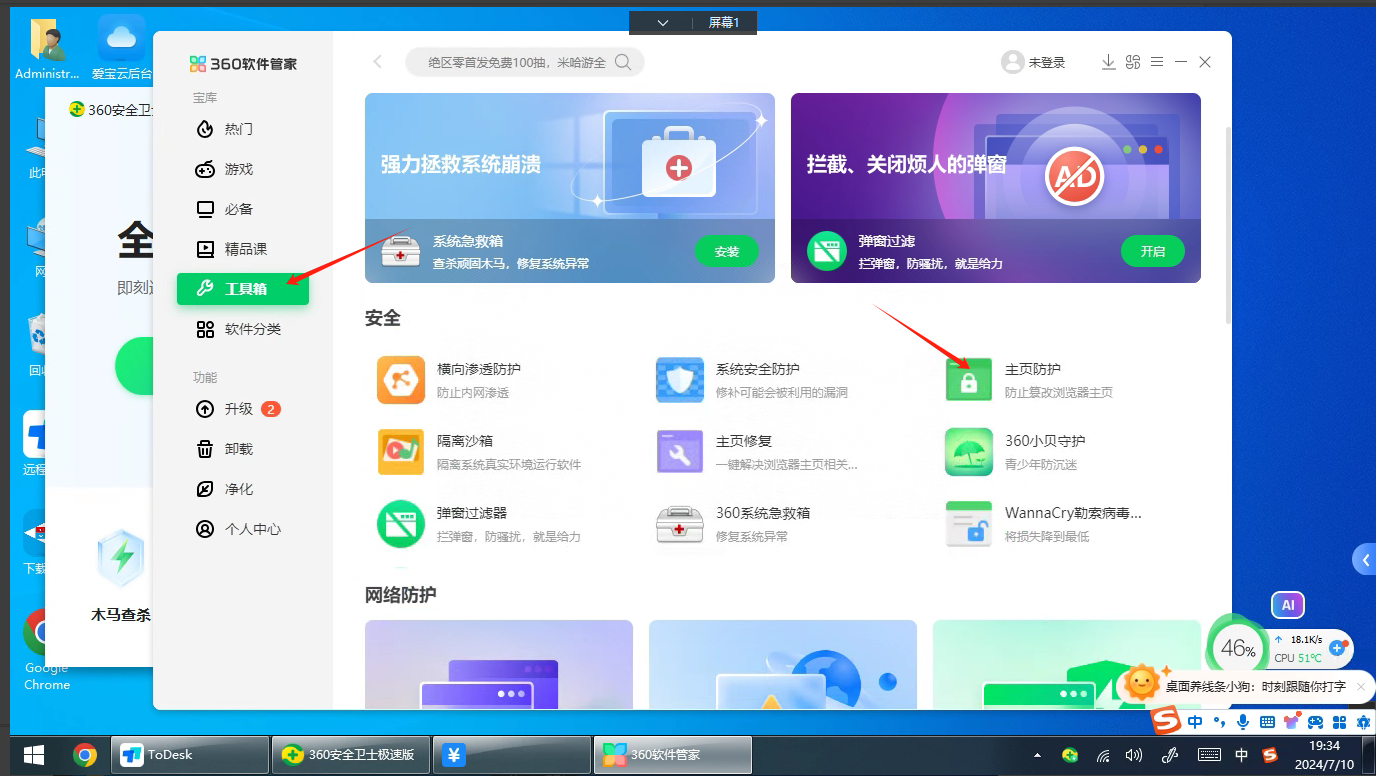The image size is (1376, 776).
Task: Open the 系统安全防护 shield icon
Action: [x=680, y=380]
